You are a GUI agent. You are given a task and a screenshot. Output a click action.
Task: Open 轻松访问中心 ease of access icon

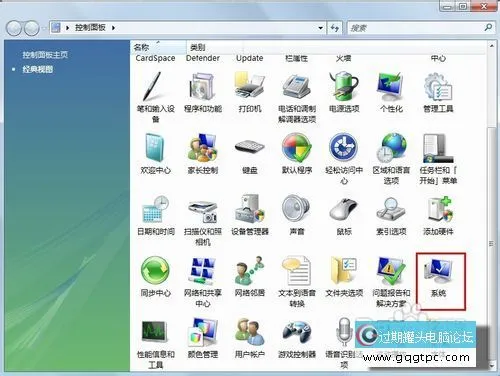click(344, 148)
